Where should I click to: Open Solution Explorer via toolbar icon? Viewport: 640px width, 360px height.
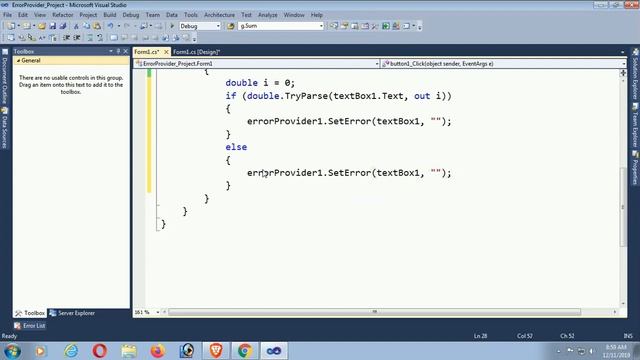pos(334,26)
